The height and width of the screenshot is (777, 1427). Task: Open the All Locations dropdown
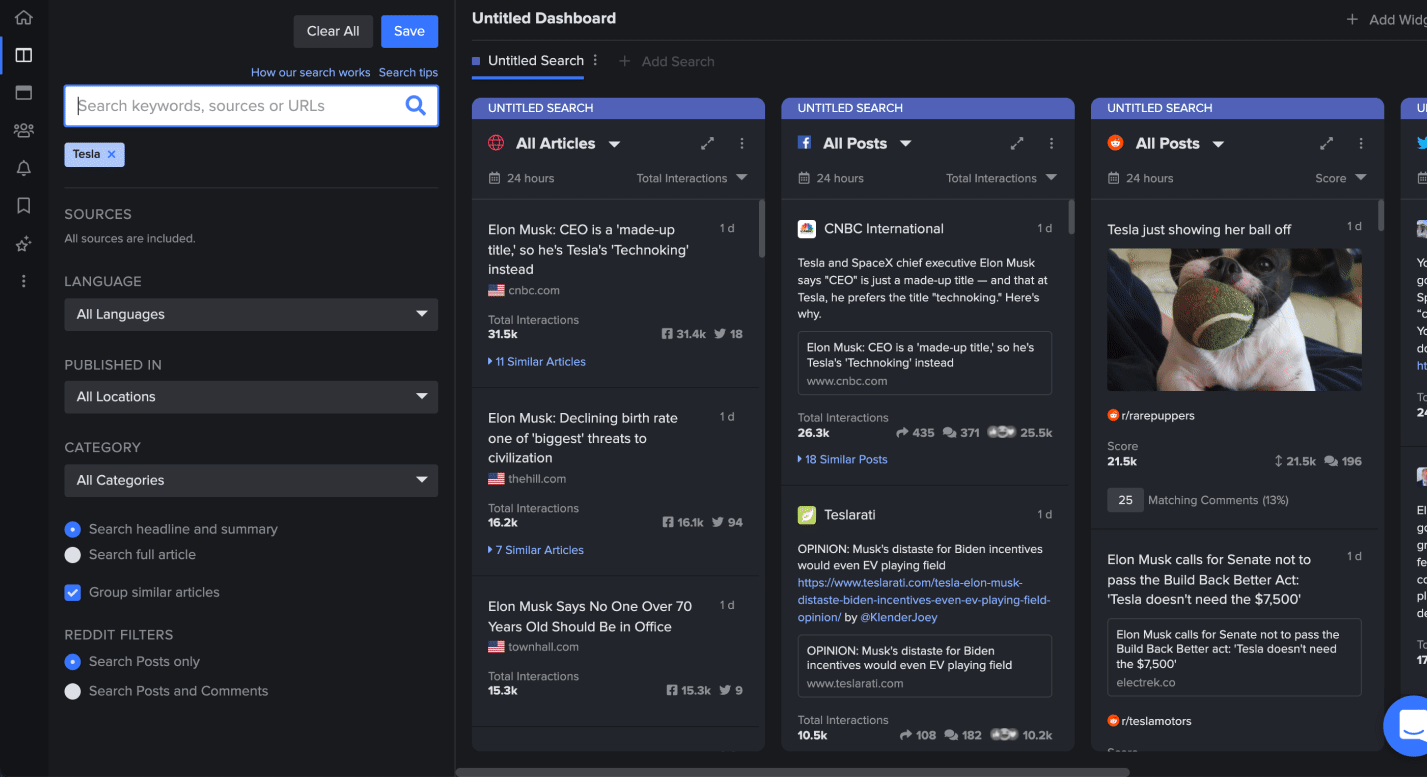251,397
